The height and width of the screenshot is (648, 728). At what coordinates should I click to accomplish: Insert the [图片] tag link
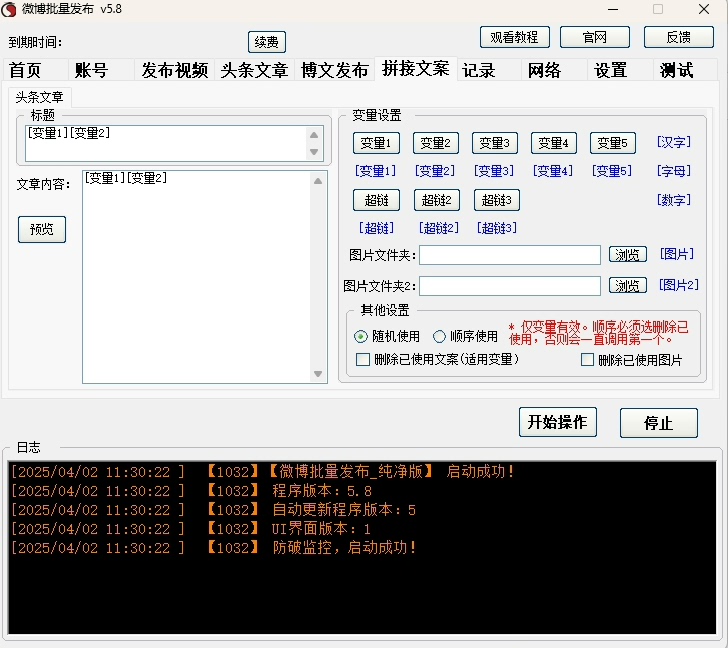tap(677, 254)
